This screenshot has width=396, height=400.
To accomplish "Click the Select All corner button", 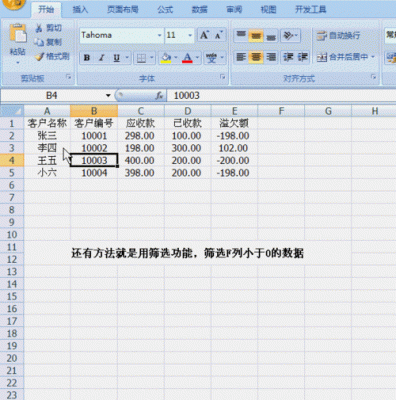I will coord(12,111).
